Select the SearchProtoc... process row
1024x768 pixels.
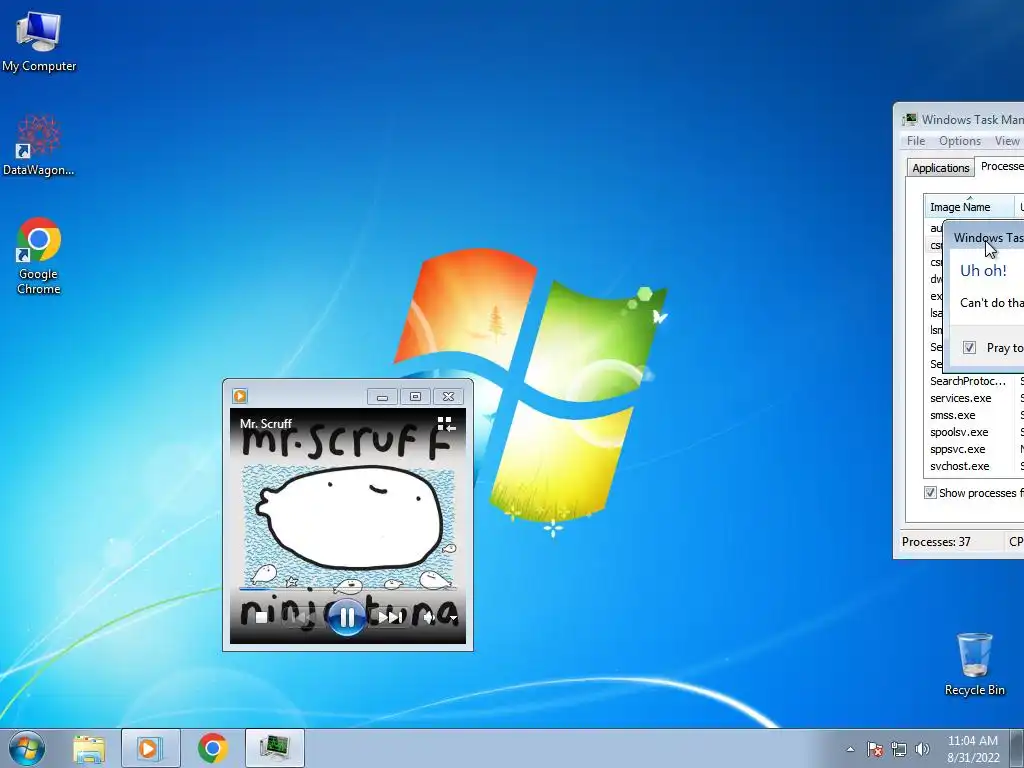point(974,381)
